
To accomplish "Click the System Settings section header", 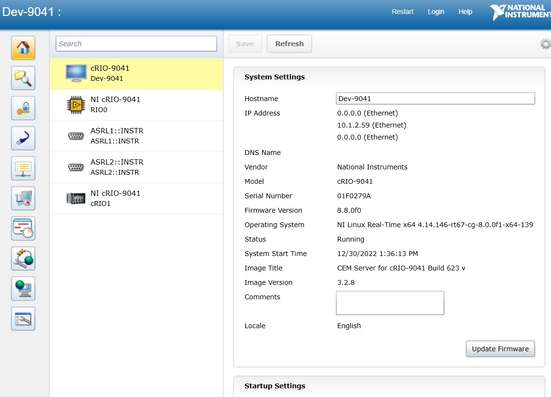I will (274, 77).
